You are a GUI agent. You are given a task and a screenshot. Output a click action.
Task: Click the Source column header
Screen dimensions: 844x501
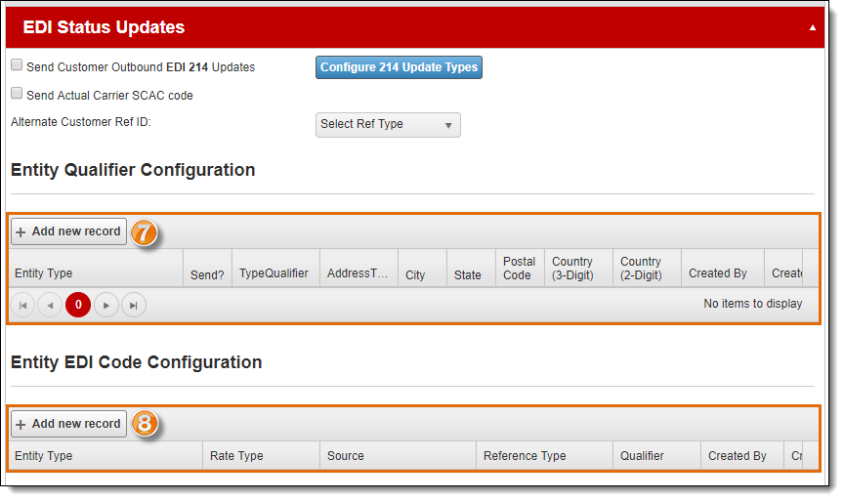[x=345, y=456]
